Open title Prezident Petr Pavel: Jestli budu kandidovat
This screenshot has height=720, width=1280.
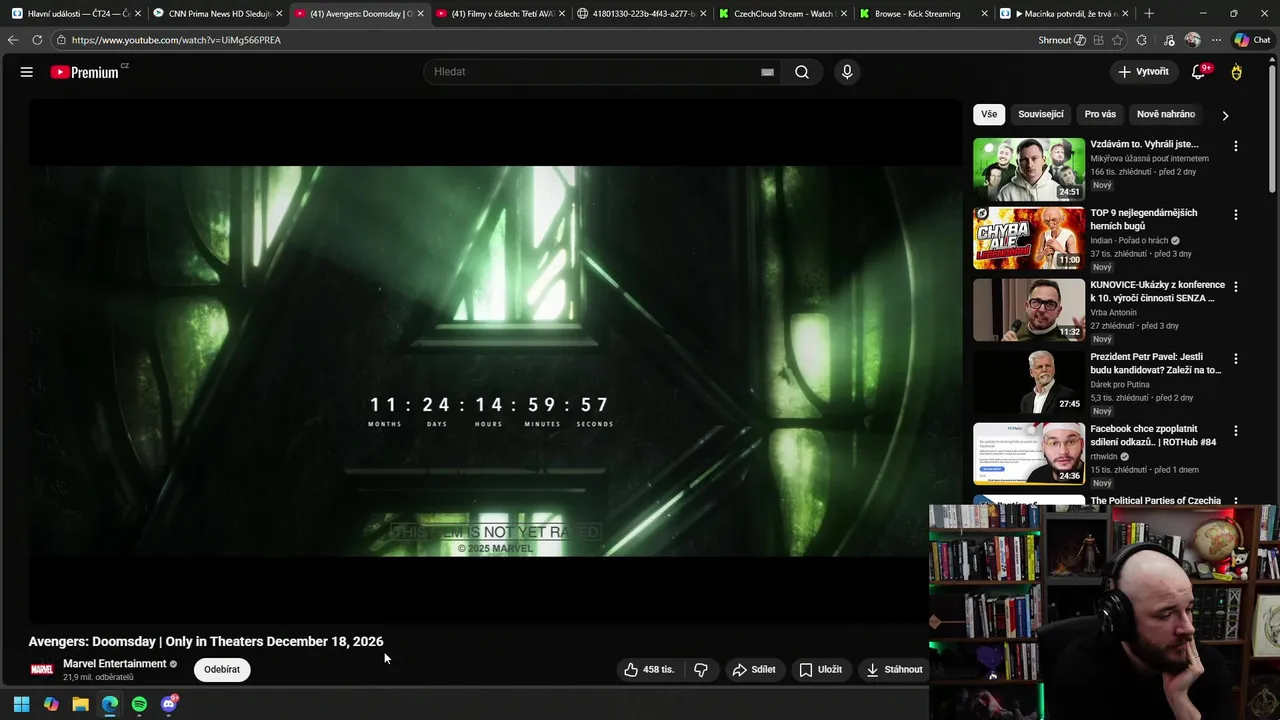pyautogui.click(x=1156, y=364)
